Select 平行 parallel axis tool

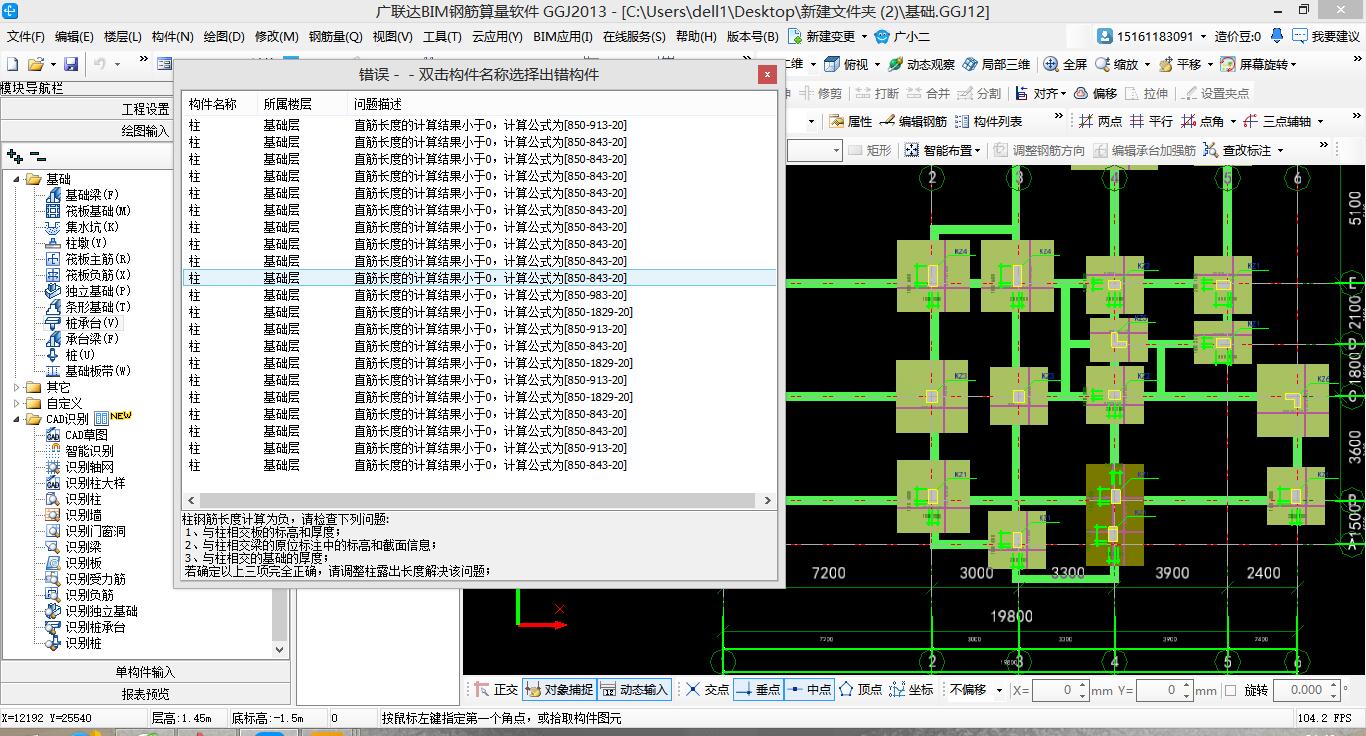[1152, 121]
